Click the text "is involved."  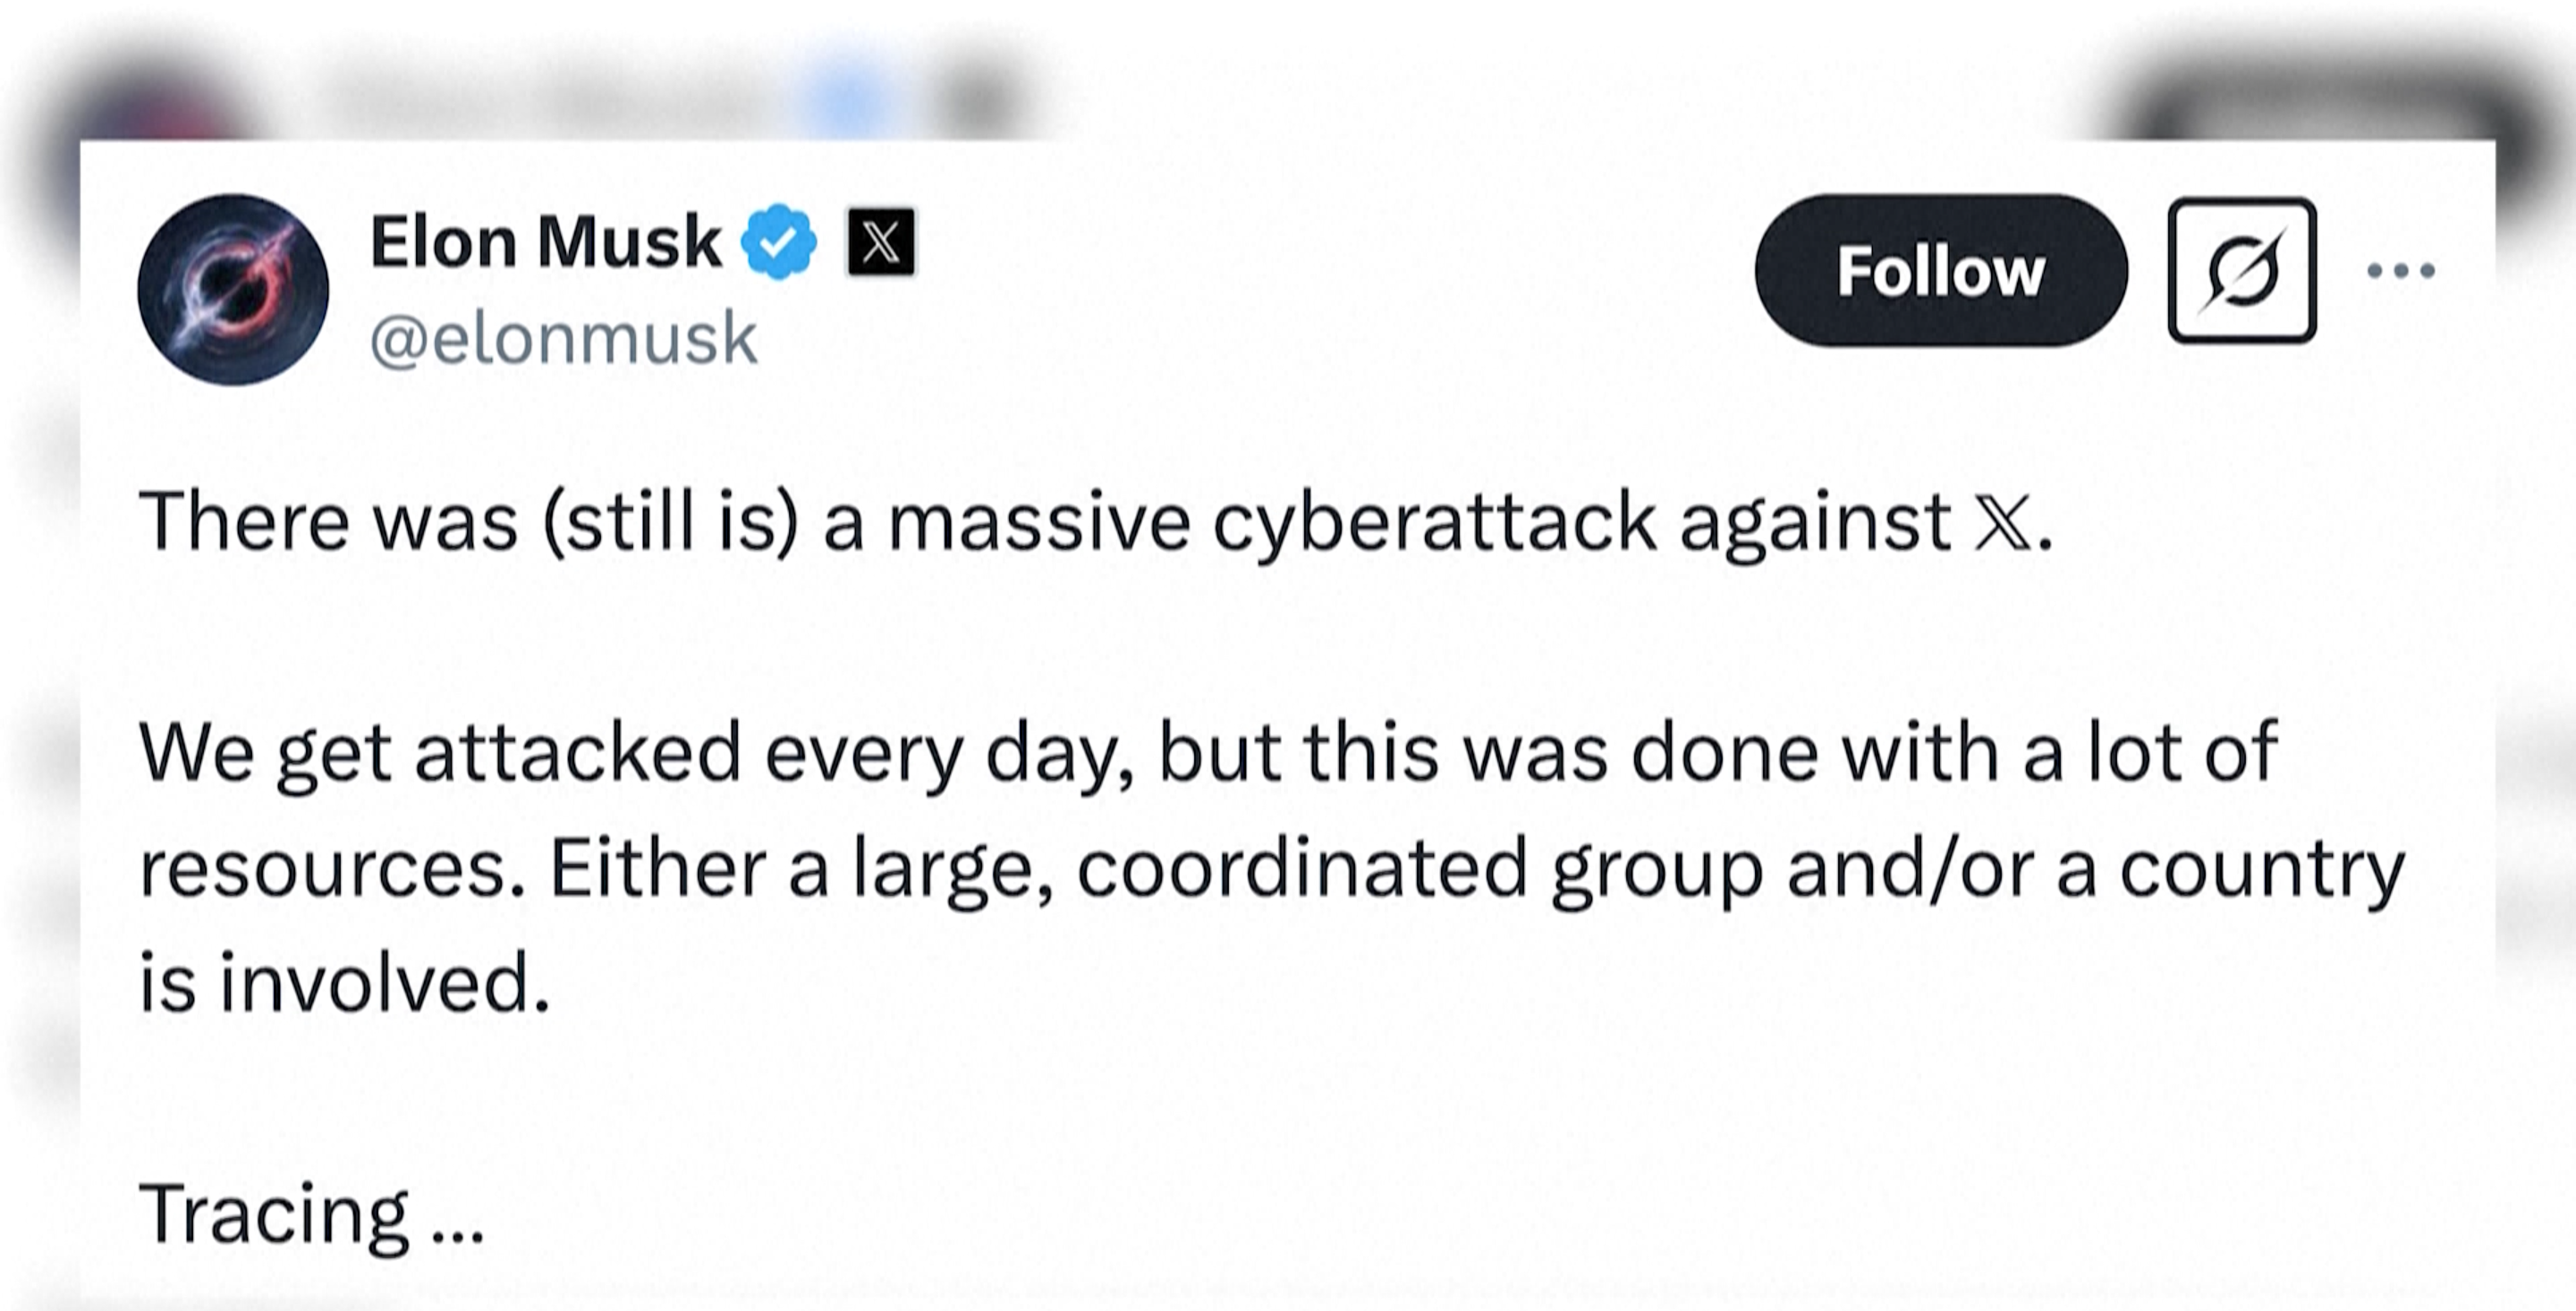pos(344,984)
